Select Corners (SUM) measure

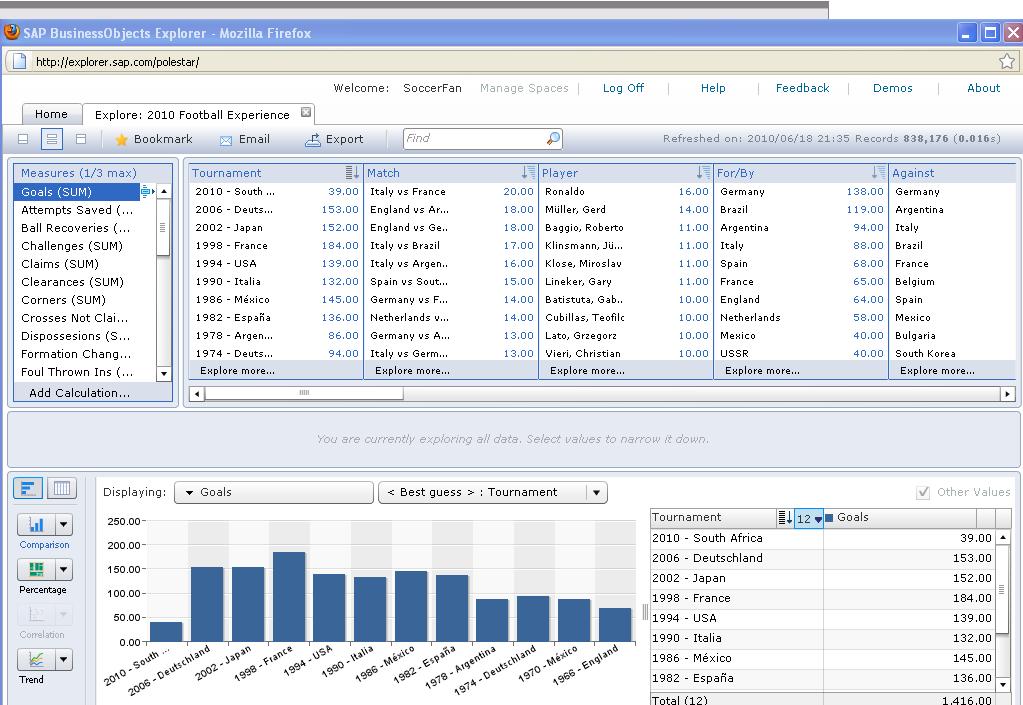[x=63, y=300]
